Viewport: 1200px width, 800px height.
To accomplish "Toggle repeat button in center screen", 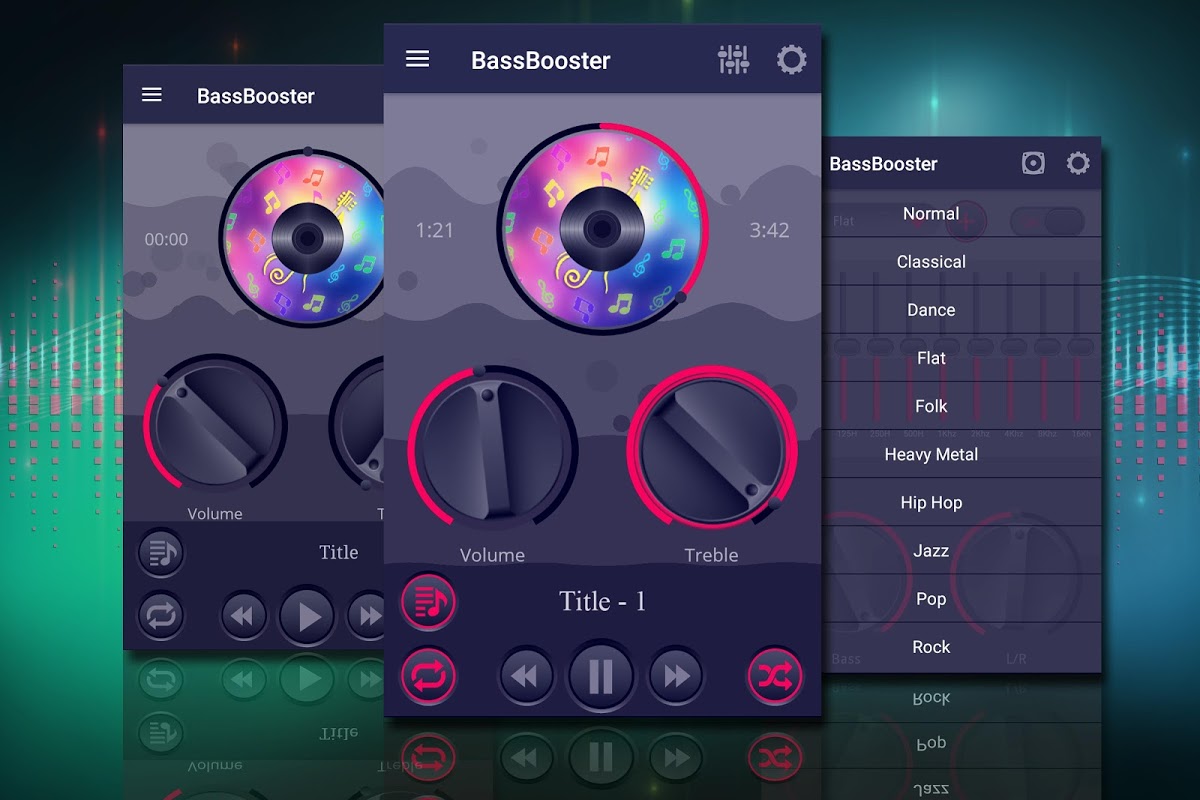I will click(429, 676).
